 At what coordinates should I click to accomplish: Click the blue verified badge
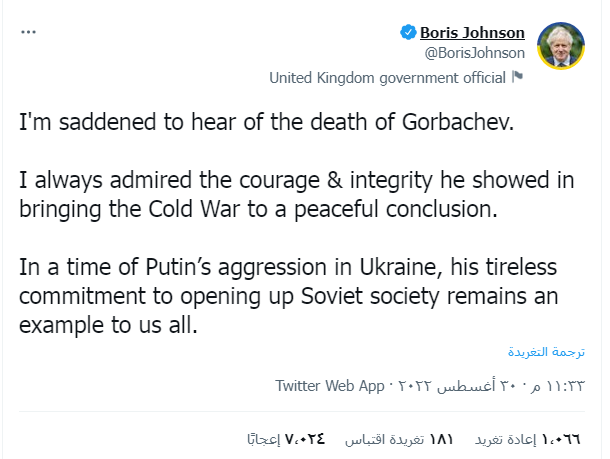407,33
